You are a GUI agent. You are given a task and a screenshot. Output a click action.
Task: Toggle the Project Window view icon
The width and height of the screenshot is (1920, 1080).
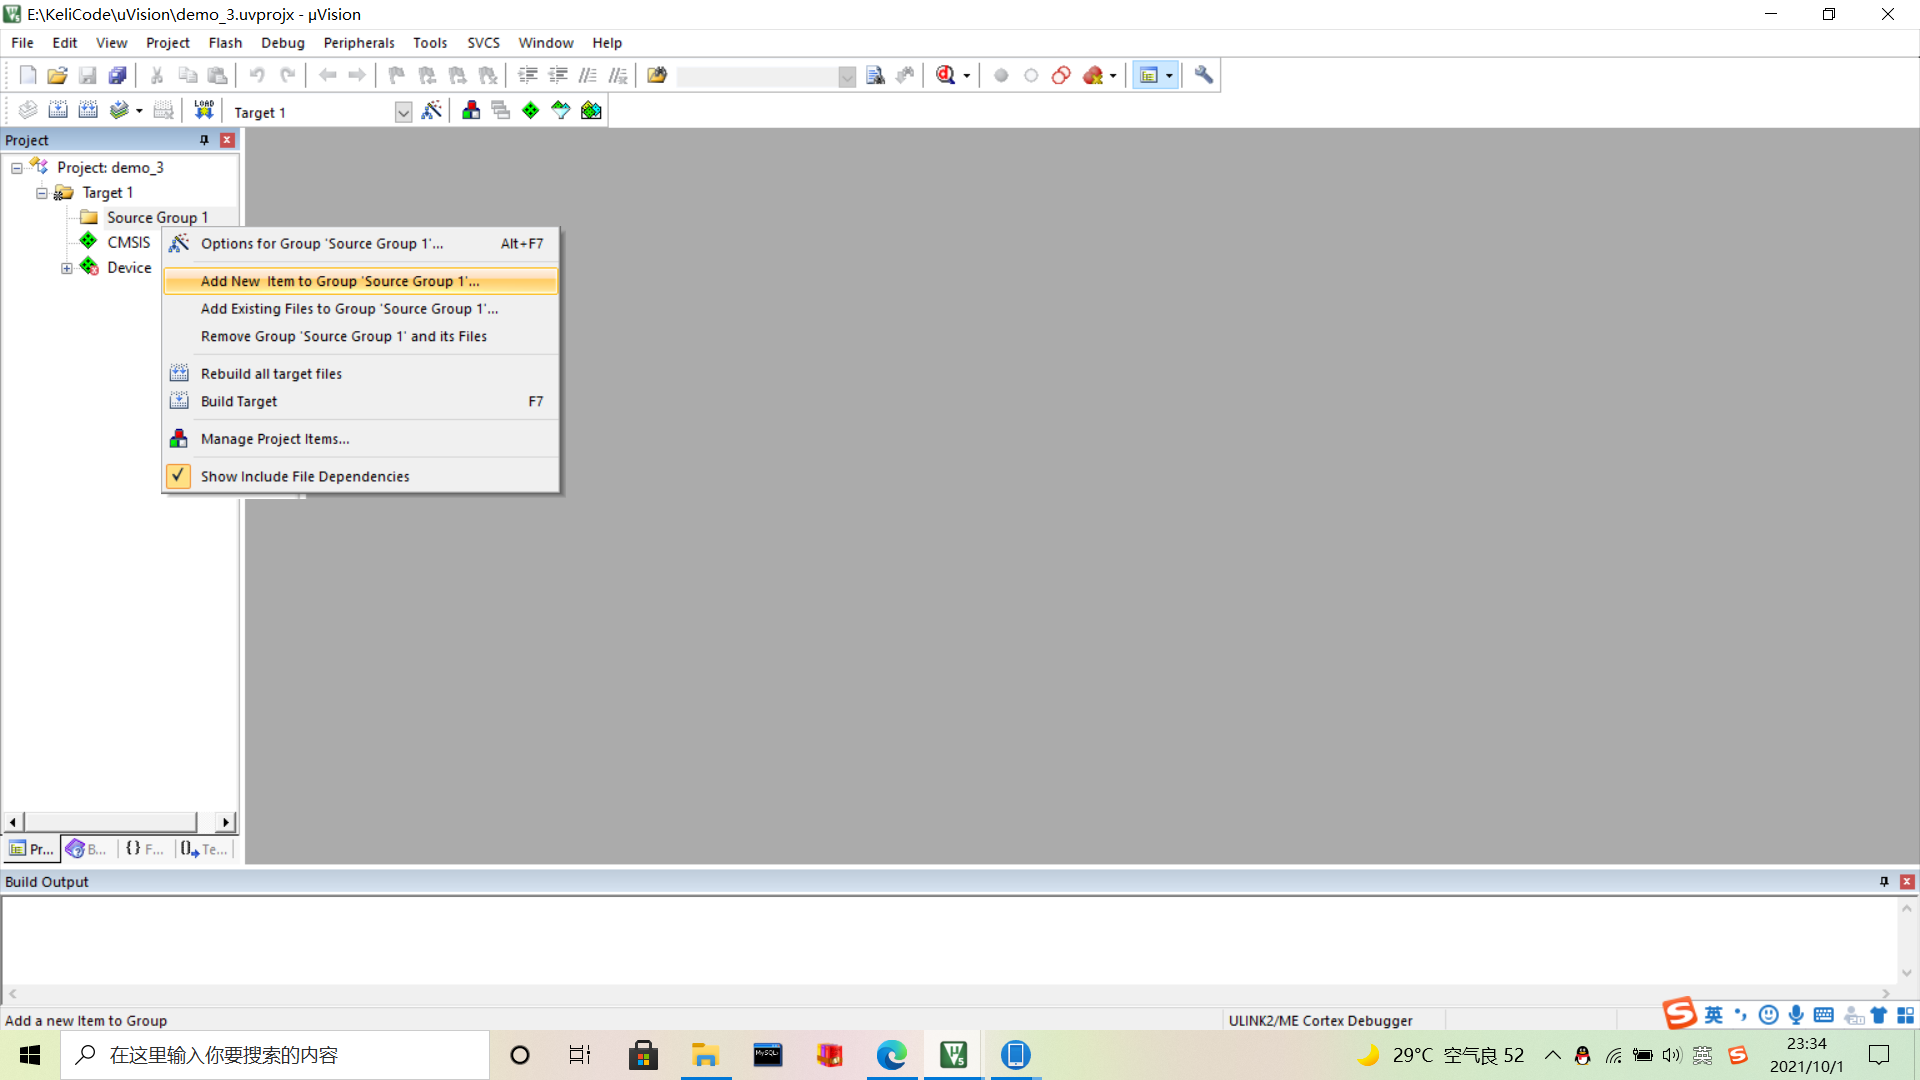coord(1149,75)
